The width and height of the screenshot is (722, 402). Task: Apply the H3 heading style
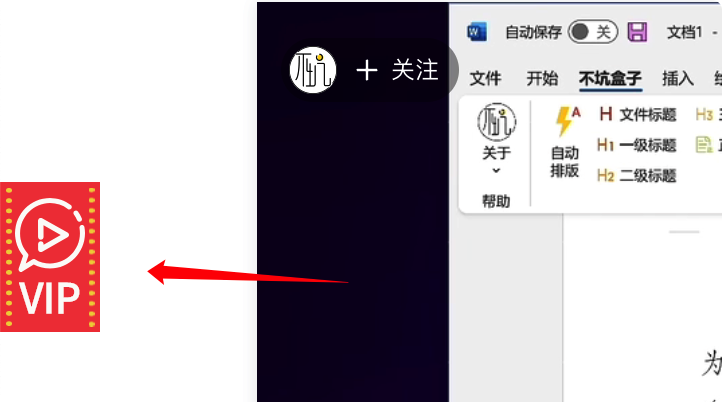coord(708,114)
